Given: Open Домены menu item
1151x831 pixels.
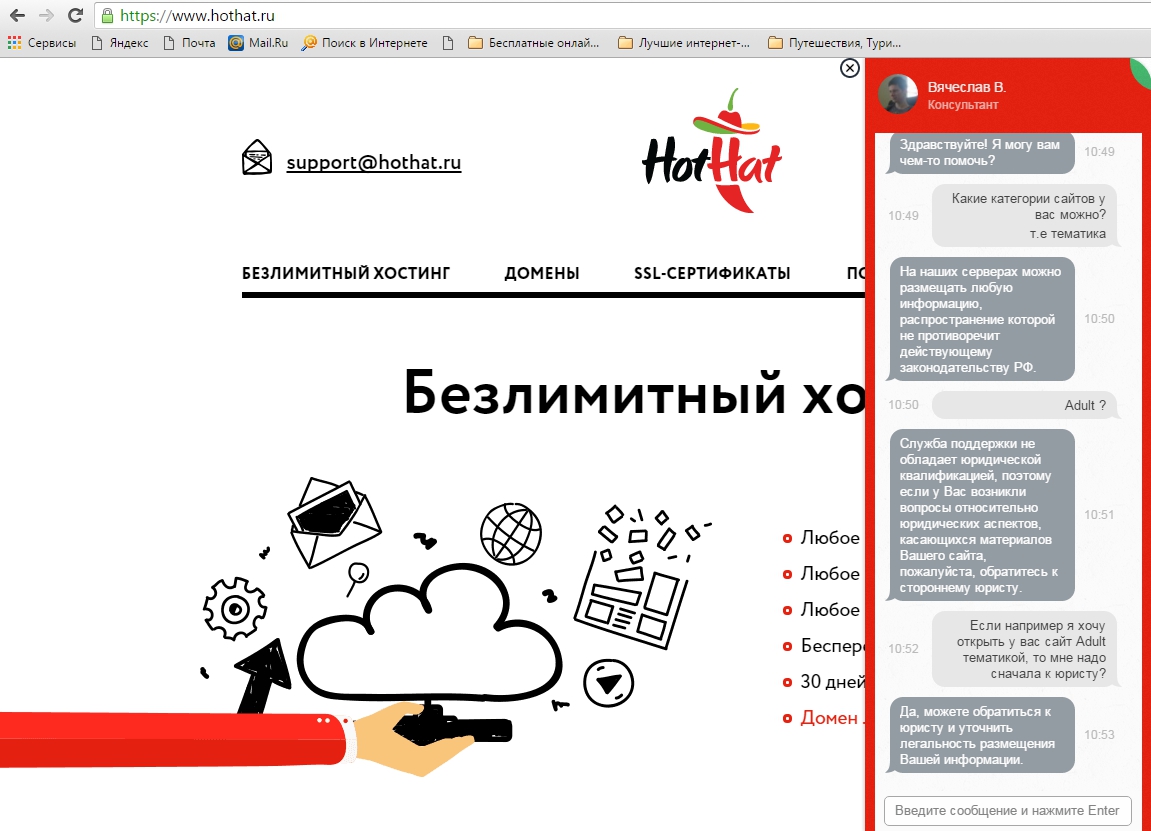Looking at the screenshot, I should [x=542, y=273].
